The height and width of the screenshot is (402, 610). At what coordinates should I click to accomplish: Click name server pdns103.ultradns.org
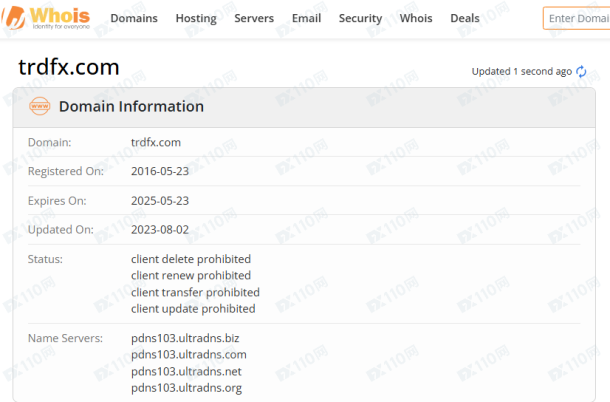pyautogui.click(x=186, y=387)
